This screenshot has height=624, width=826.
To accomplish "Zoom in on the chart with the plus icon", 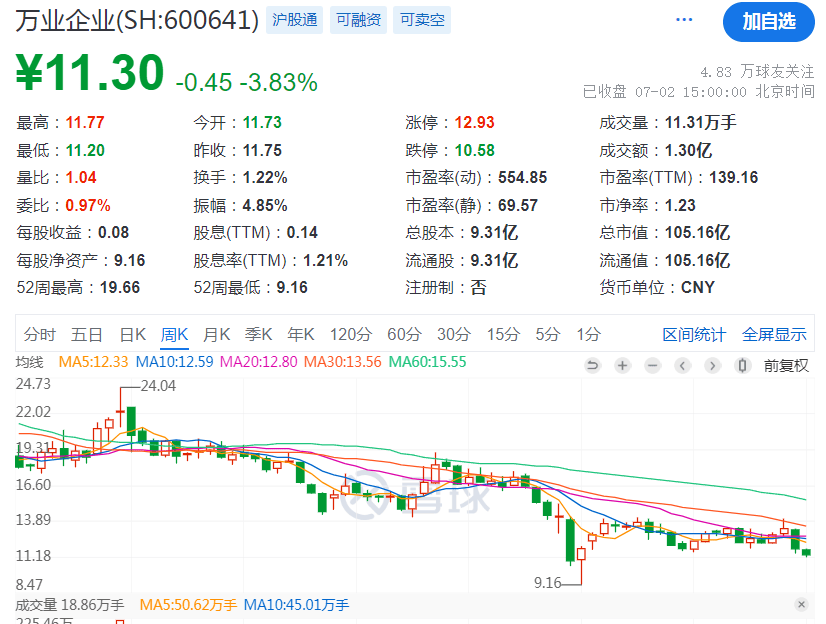I will pos(622,364).
